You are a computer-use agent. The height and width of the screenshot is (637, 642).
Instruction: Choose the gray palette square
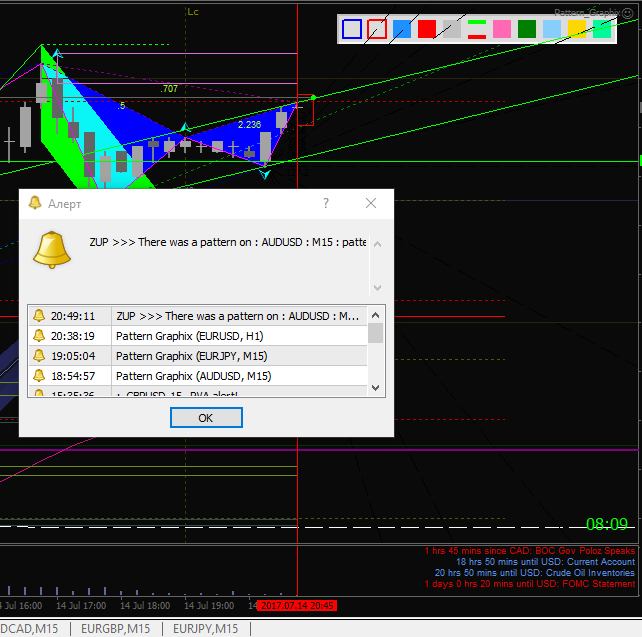452,29
